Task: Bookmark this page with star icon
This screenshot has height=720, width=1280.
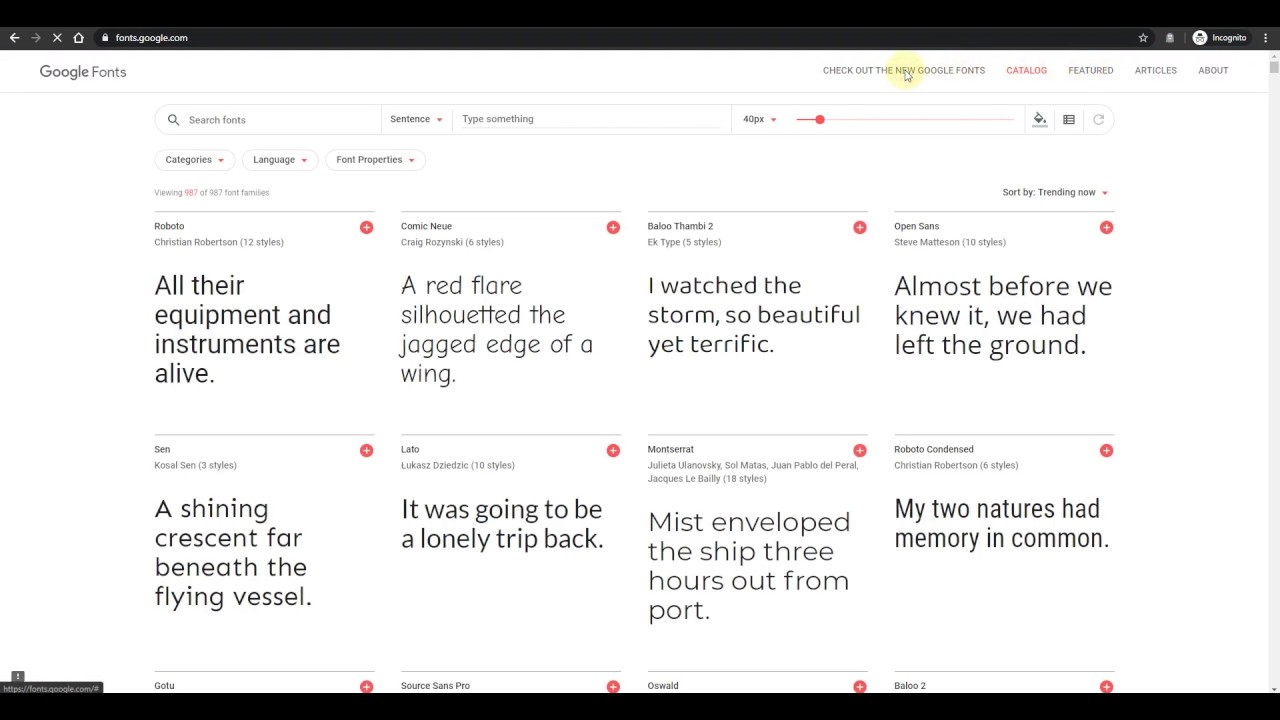Action: click(x=1143, y=38)
